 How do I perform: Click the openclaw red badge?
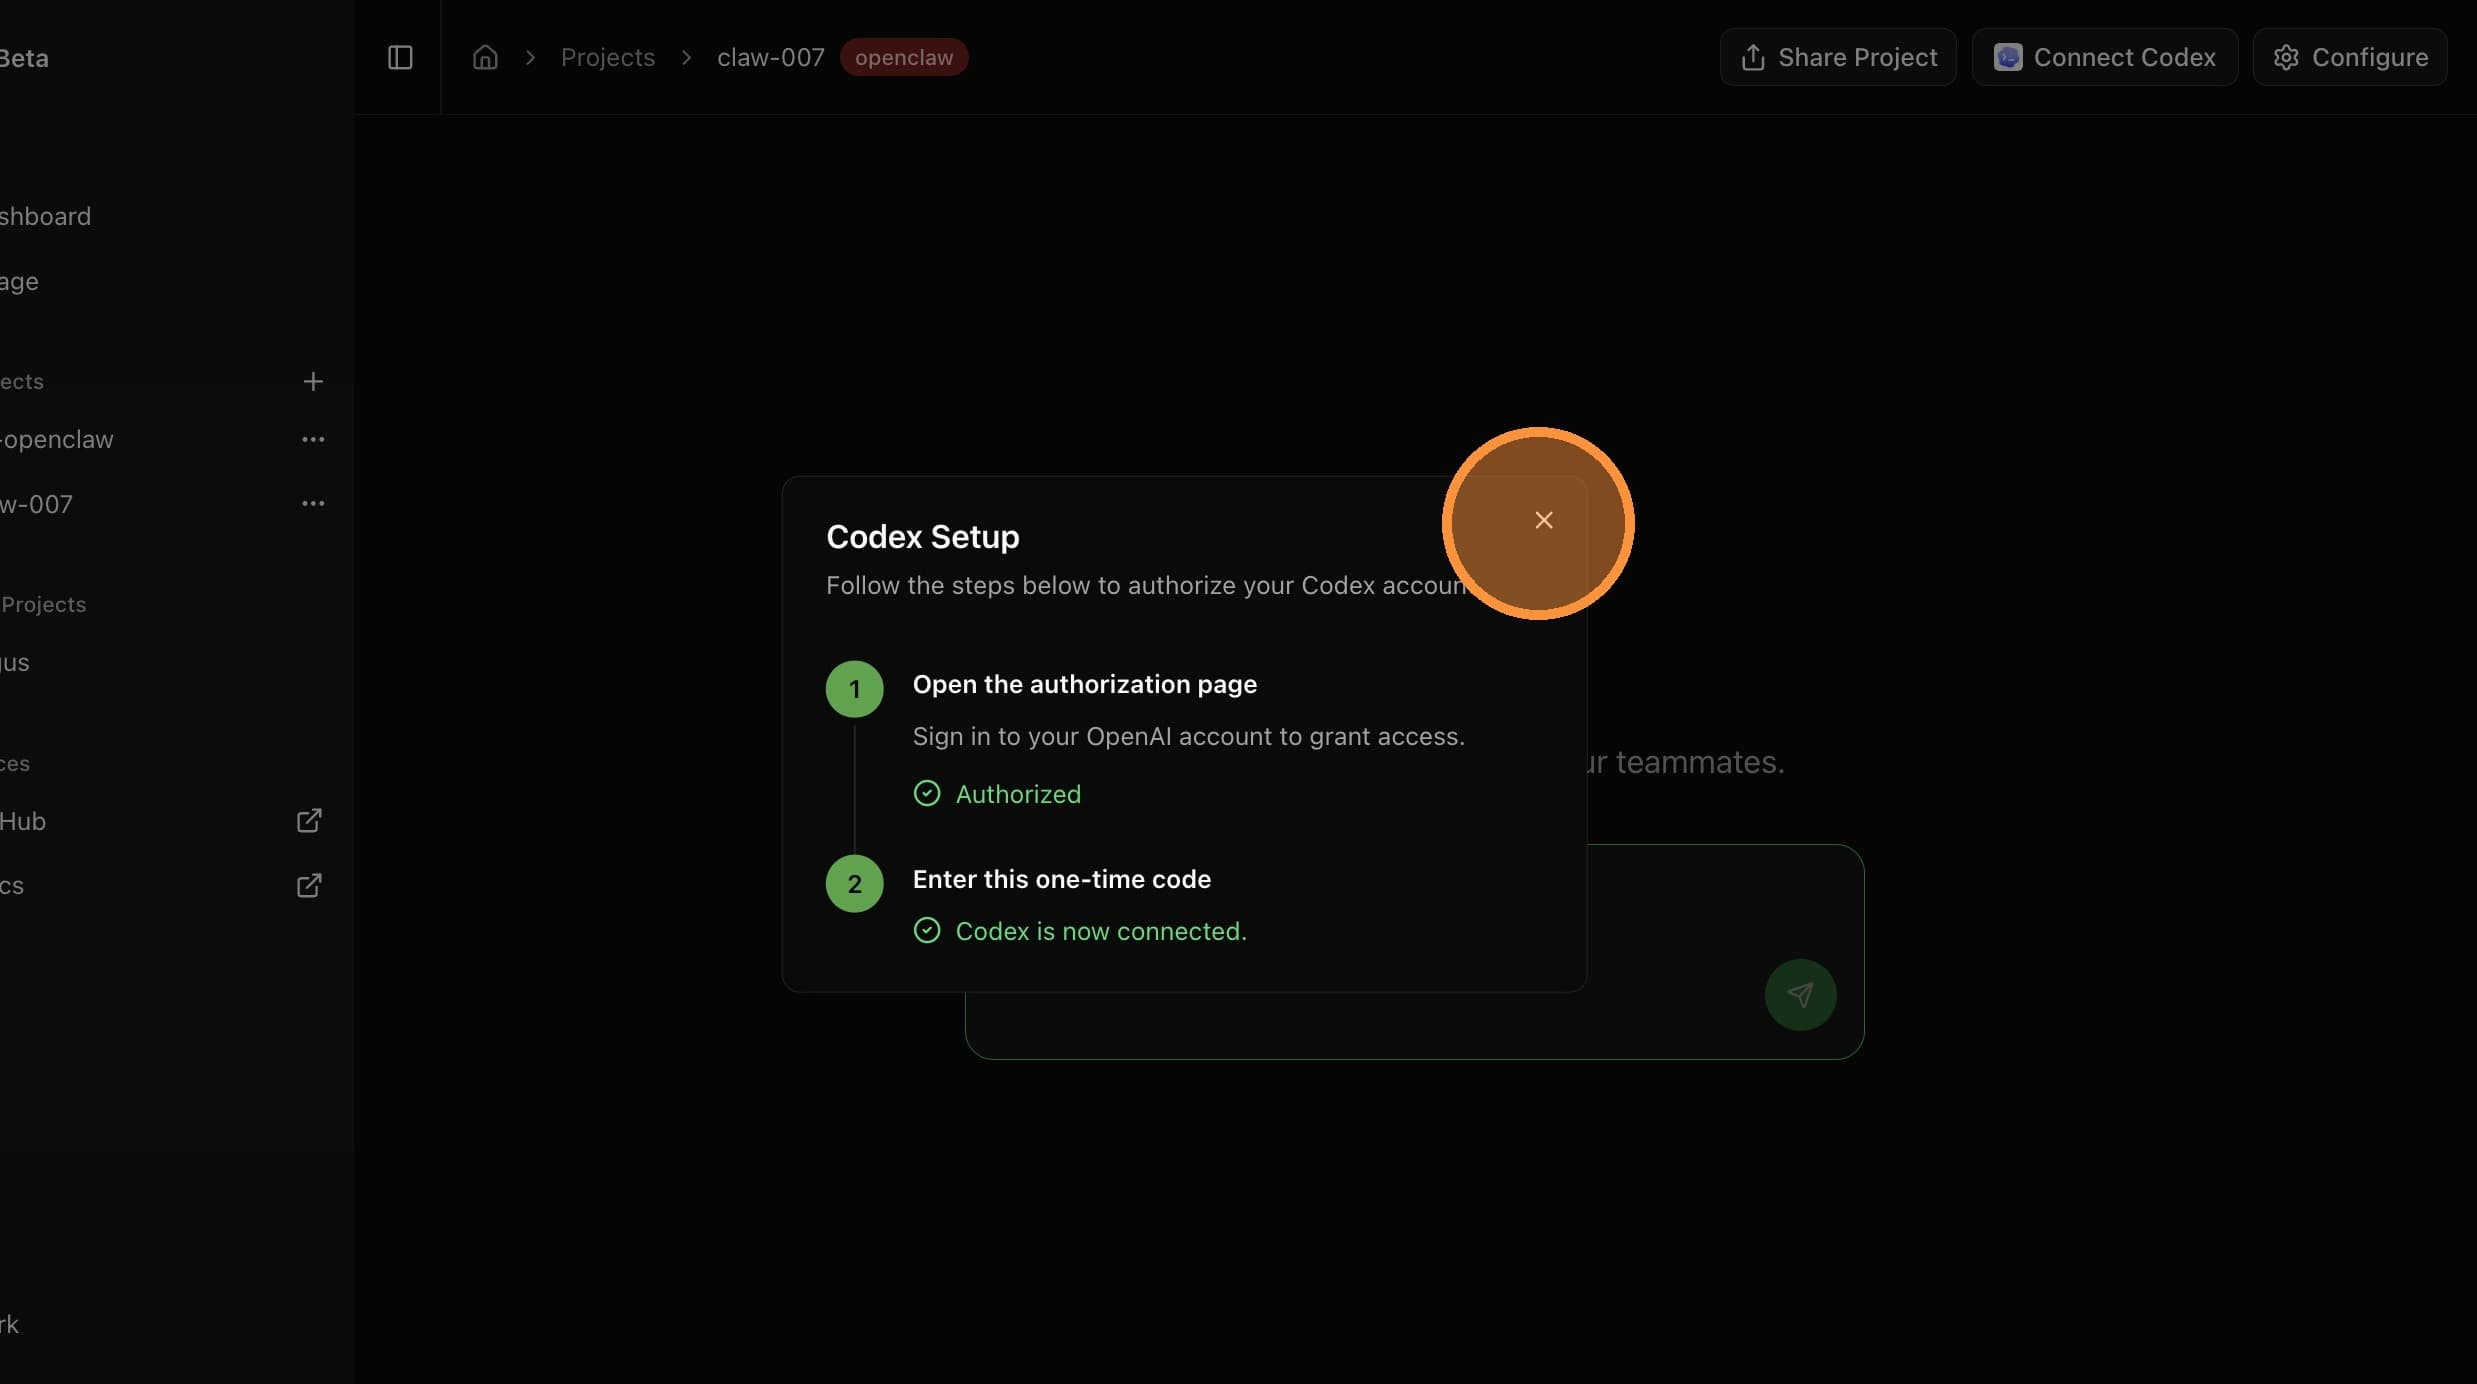tap(904, 57)
